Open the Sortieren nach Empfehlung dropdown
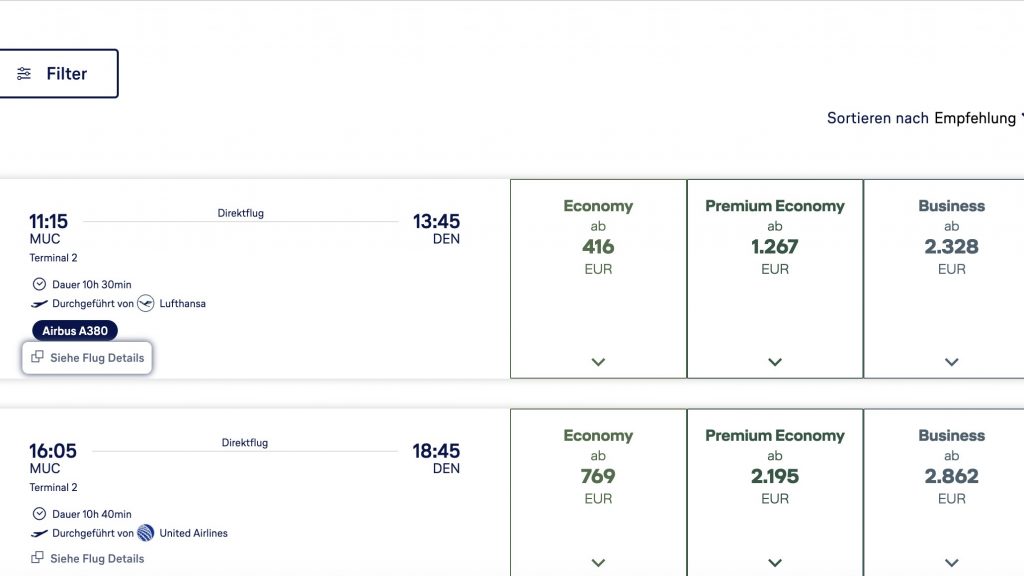 click(x=924, y=118)
